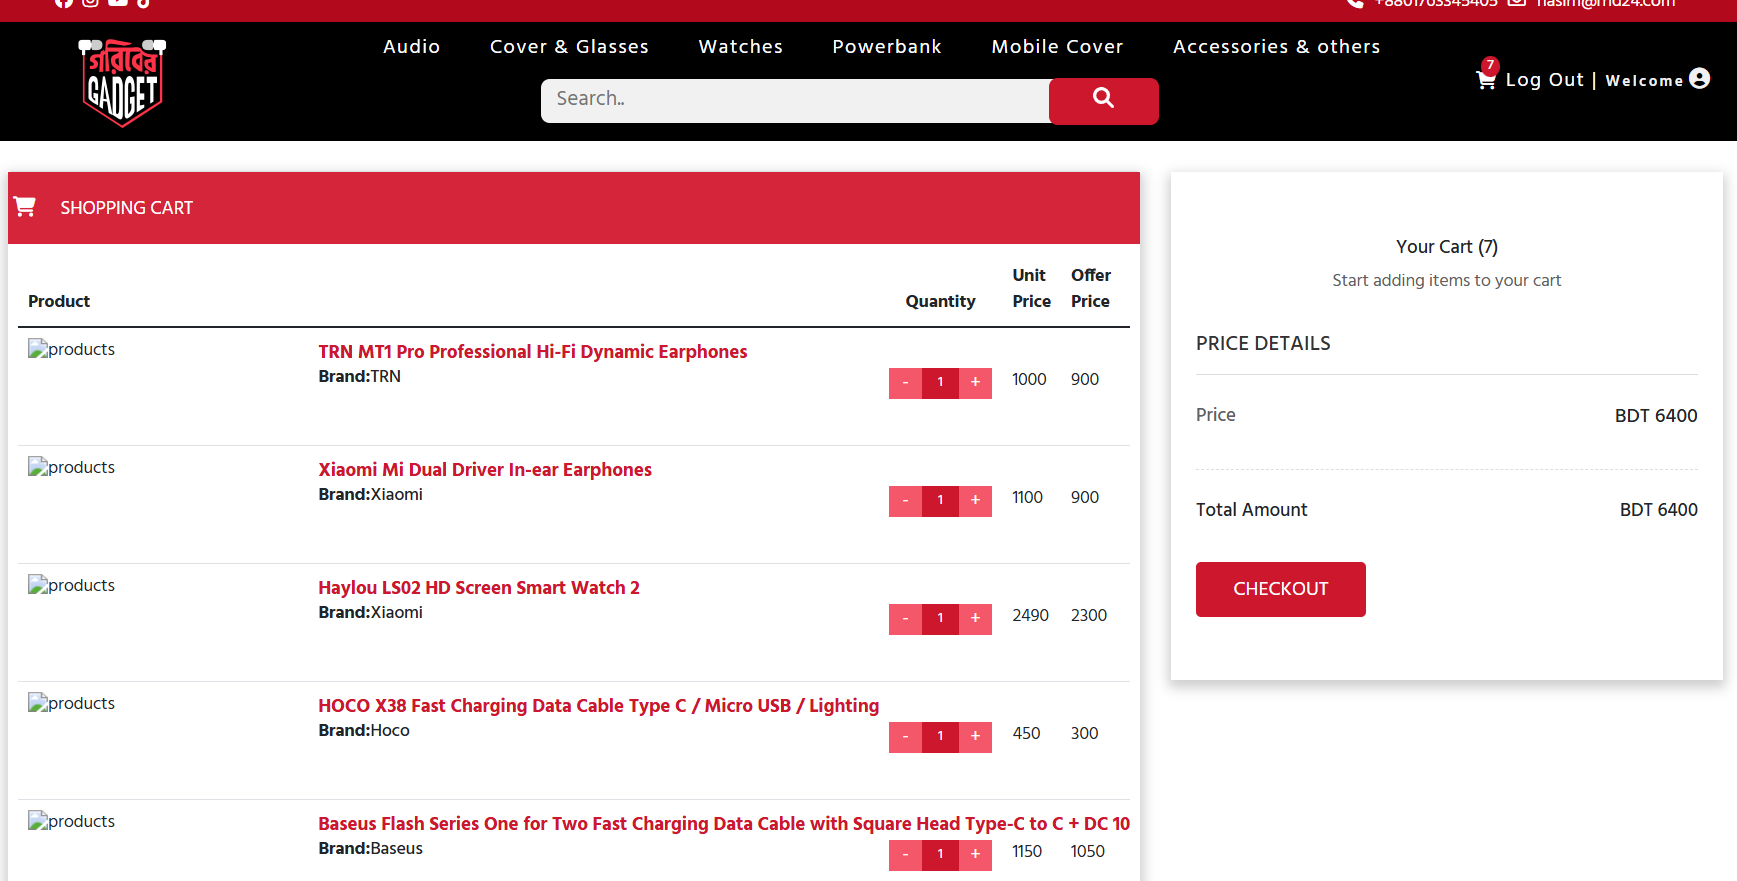This screenshot has height=881, width=1737.
Task: Click the CHECKOUT button
Action: pyautogui.click(x=1281, y=589)
